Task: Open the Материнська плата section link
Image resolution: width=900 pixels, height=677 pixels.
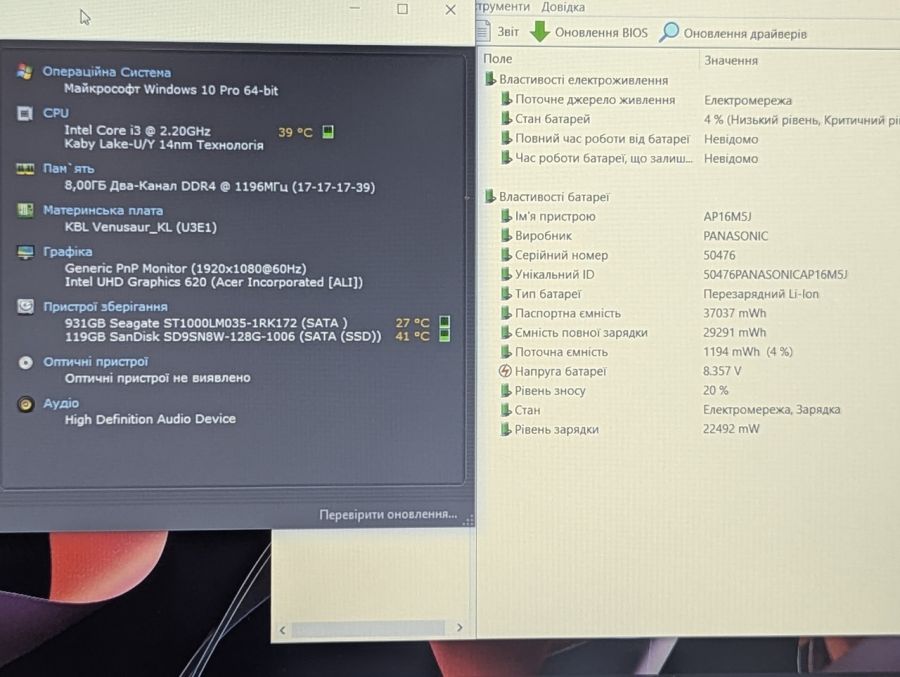Action: [x=103, y=211]
